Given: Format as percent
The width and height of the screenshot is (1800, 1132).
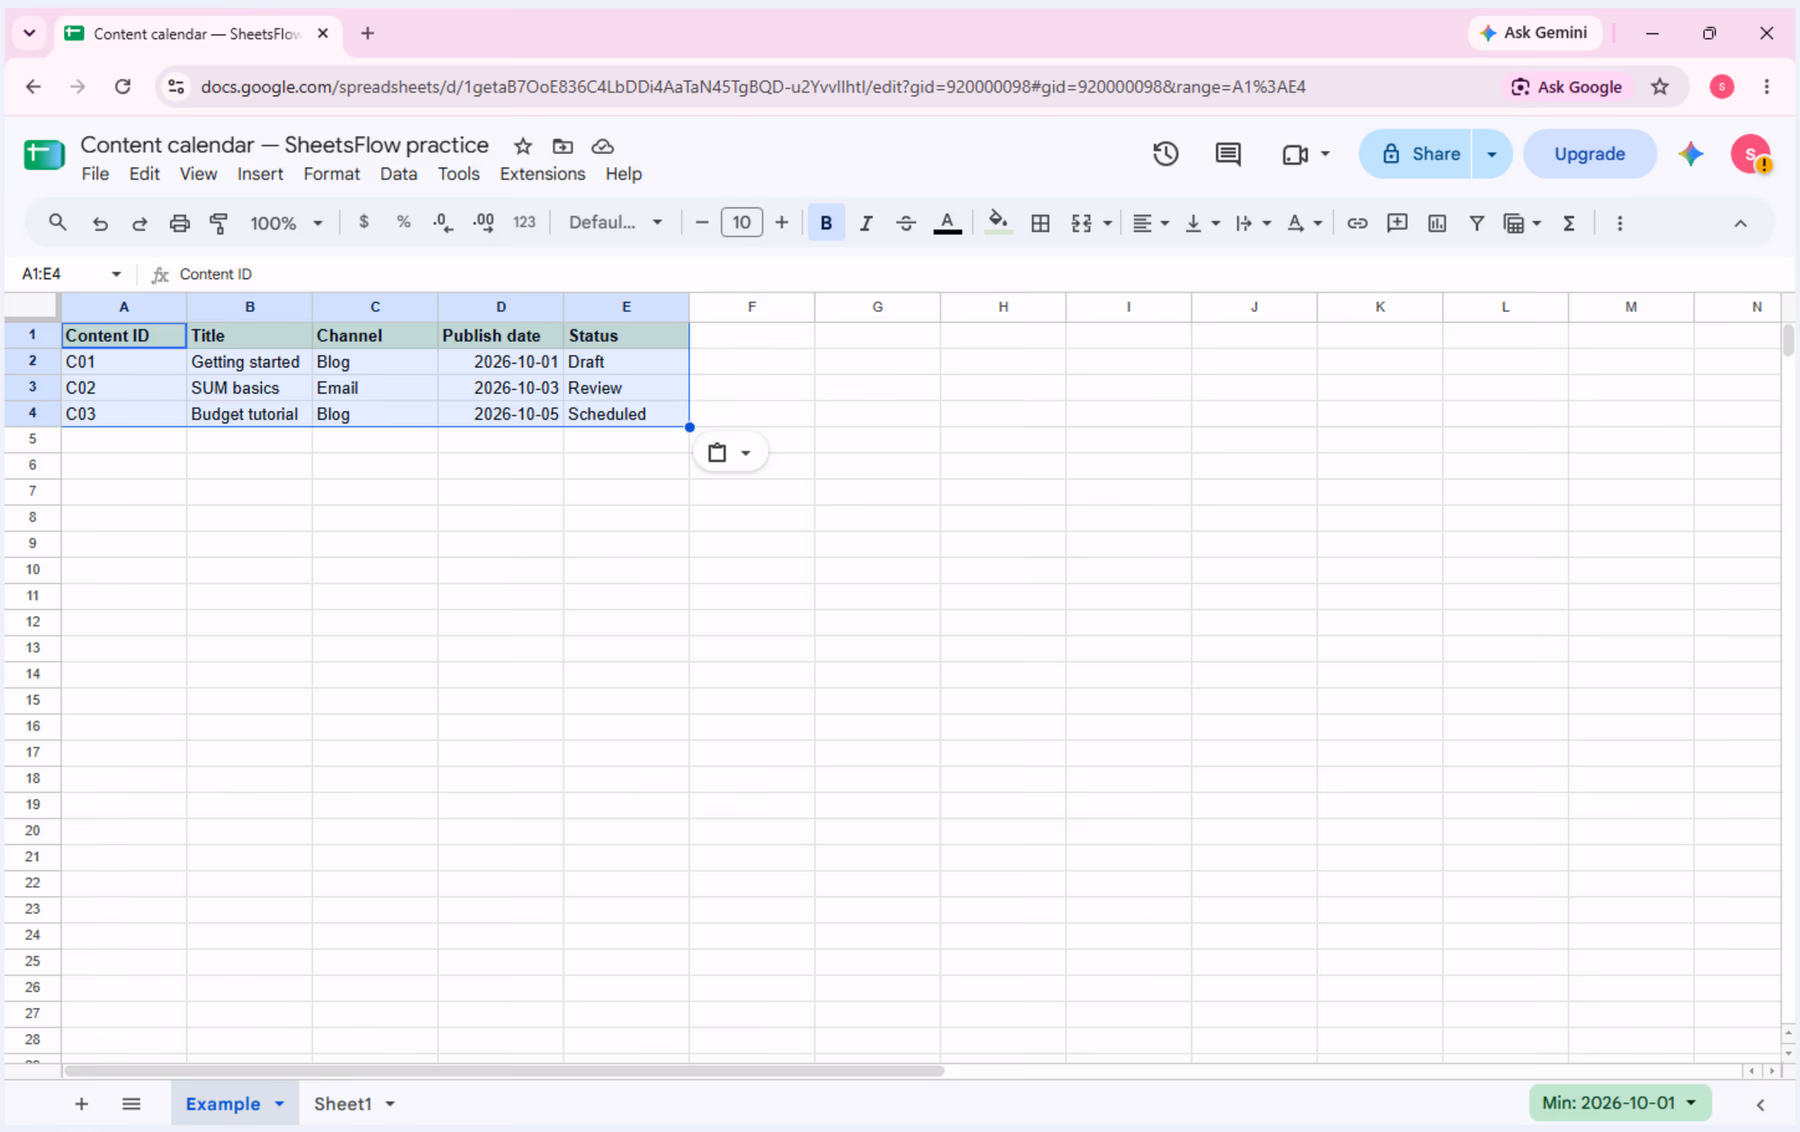Looking at the screenshot, I should tap(403, 222).
